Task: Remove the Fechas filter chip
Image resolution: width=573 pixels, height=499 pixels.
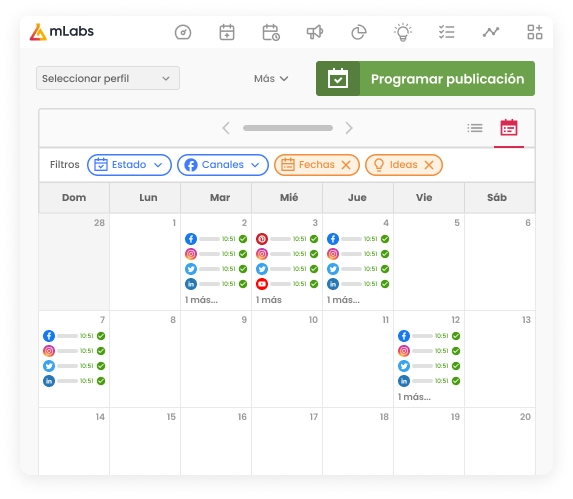Action: 346,165
